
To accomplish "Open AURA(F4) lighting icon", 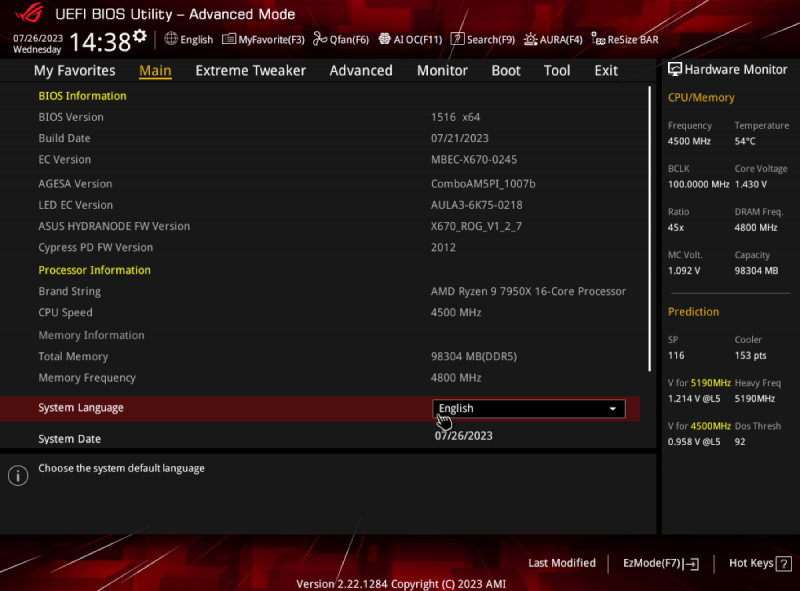I will (531, 39).
